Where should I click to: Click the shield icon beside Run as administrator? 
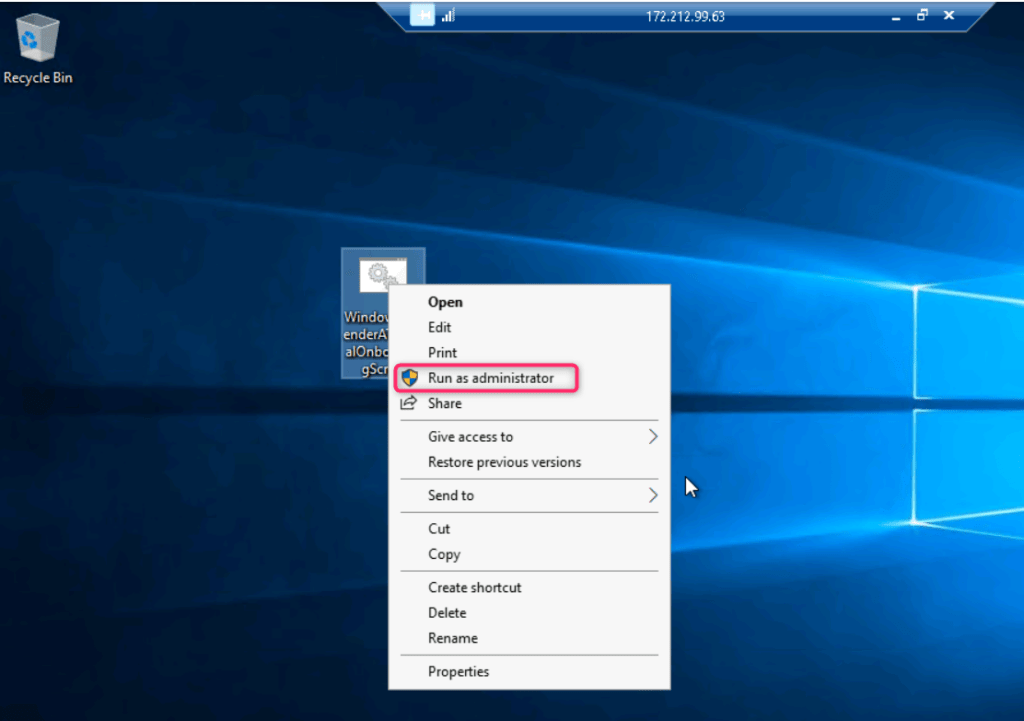pos(409,378)
